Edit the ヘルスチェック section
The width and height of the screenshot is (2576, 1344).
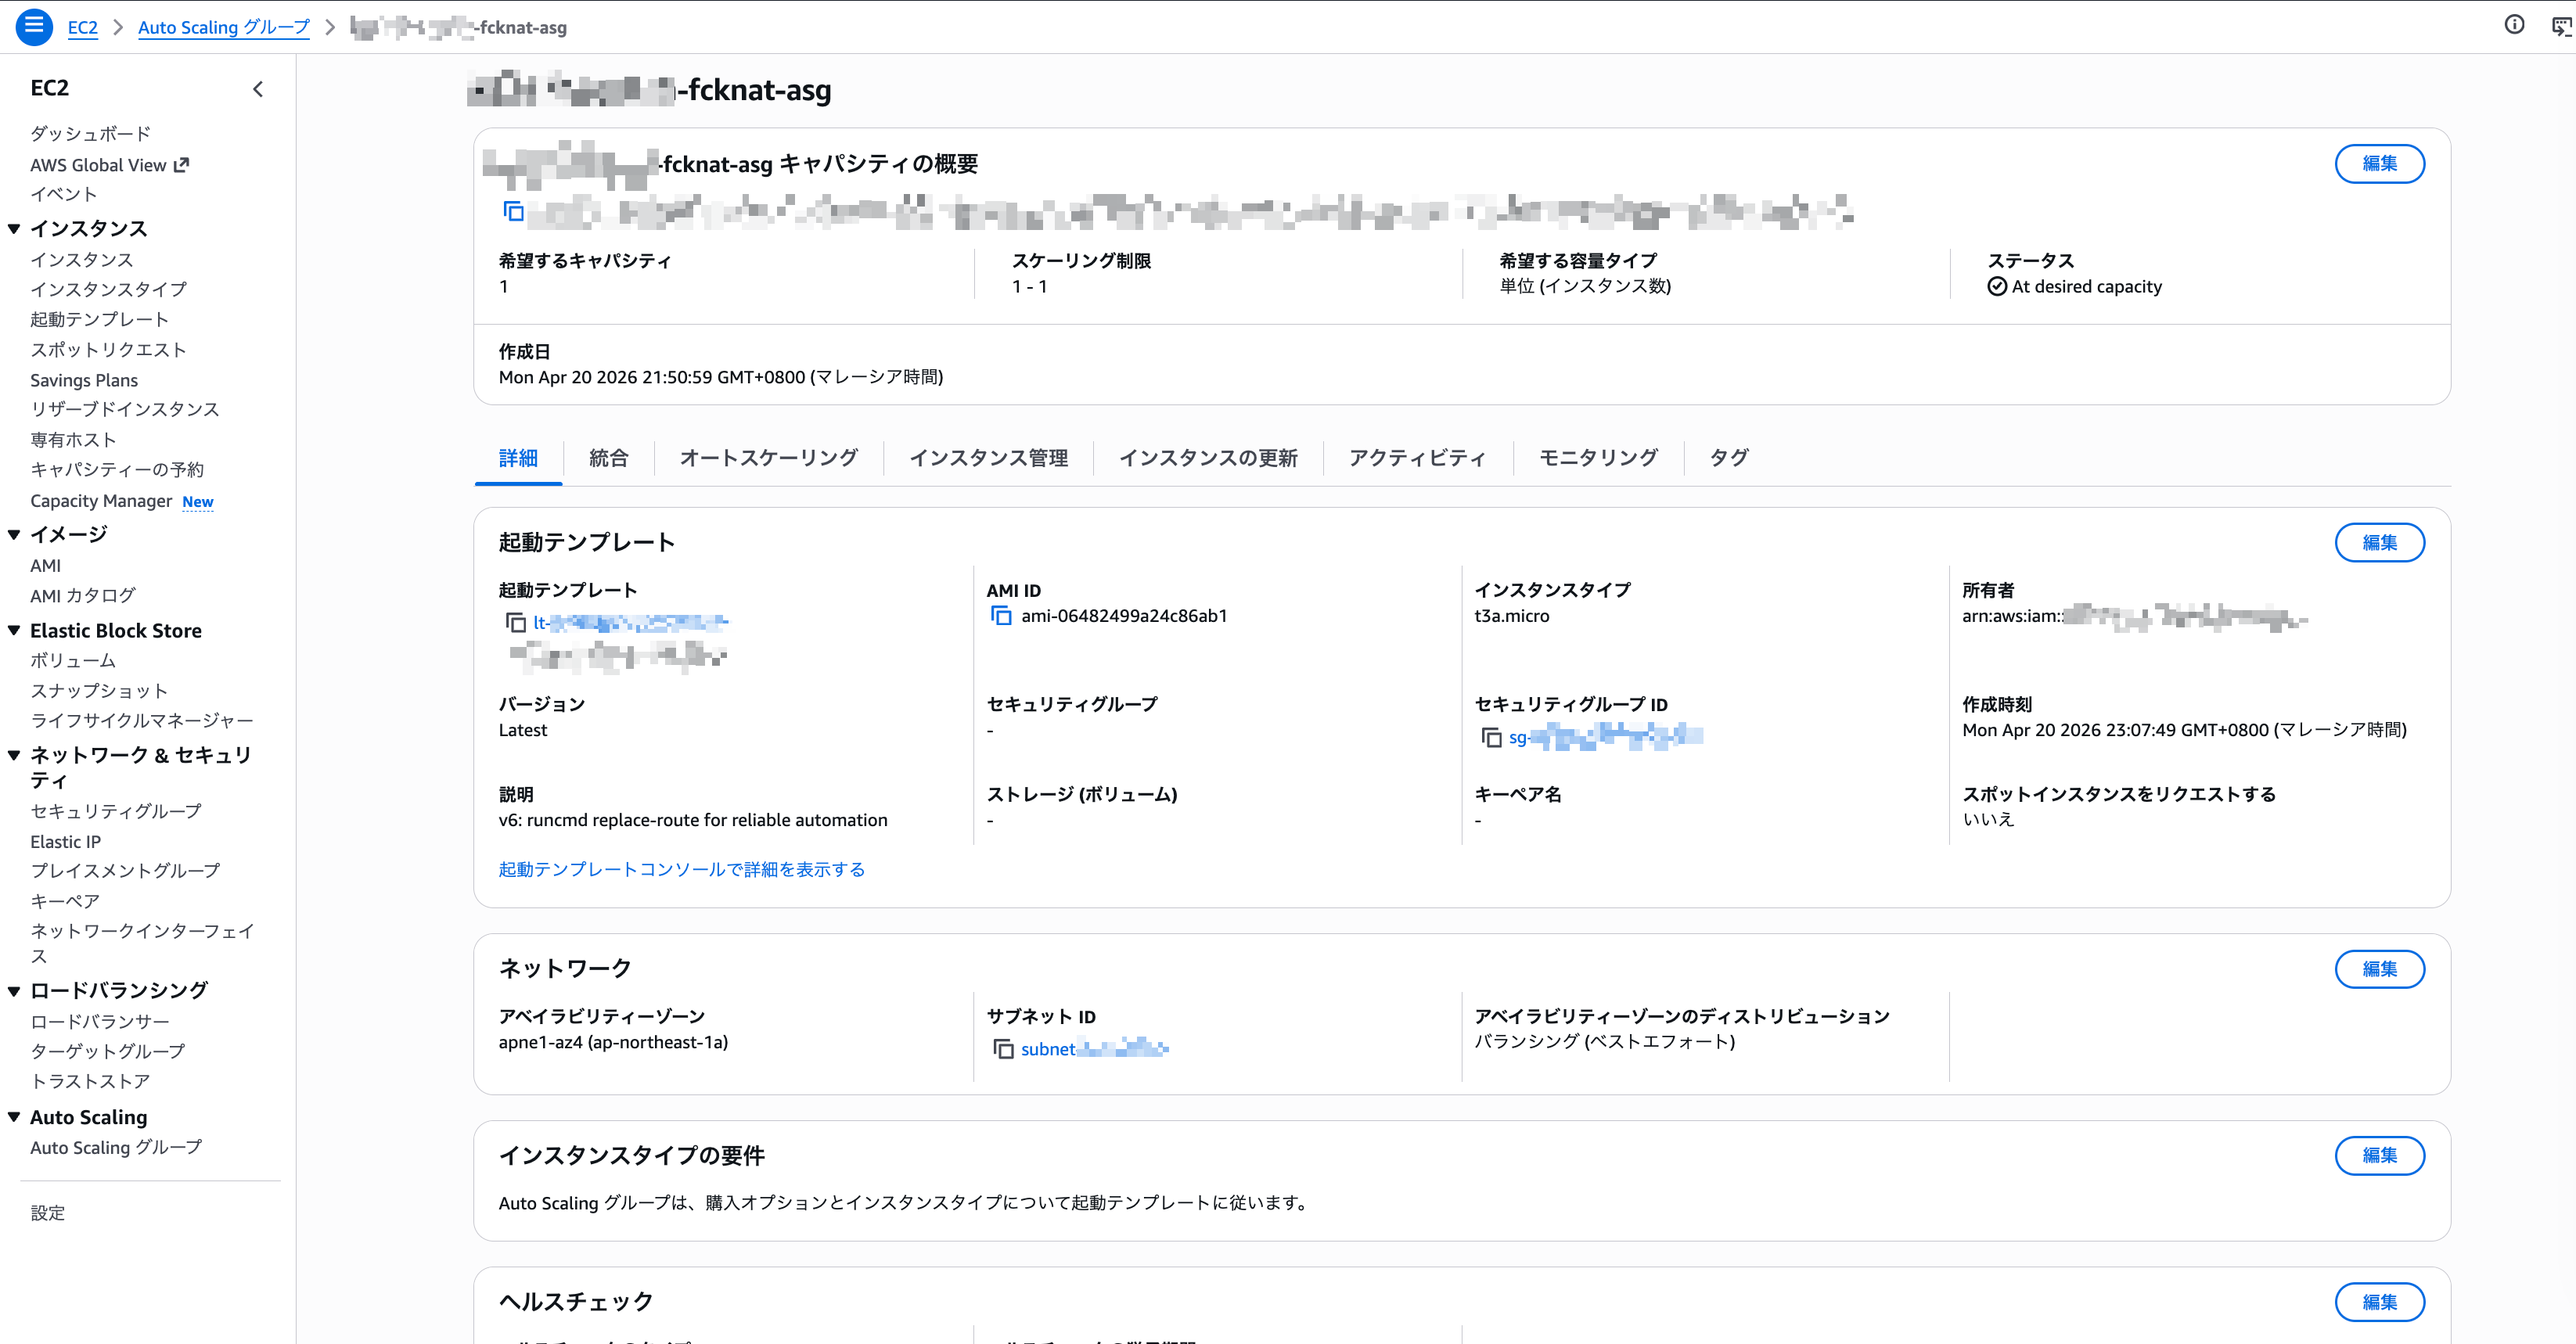click(2379, 1302)
